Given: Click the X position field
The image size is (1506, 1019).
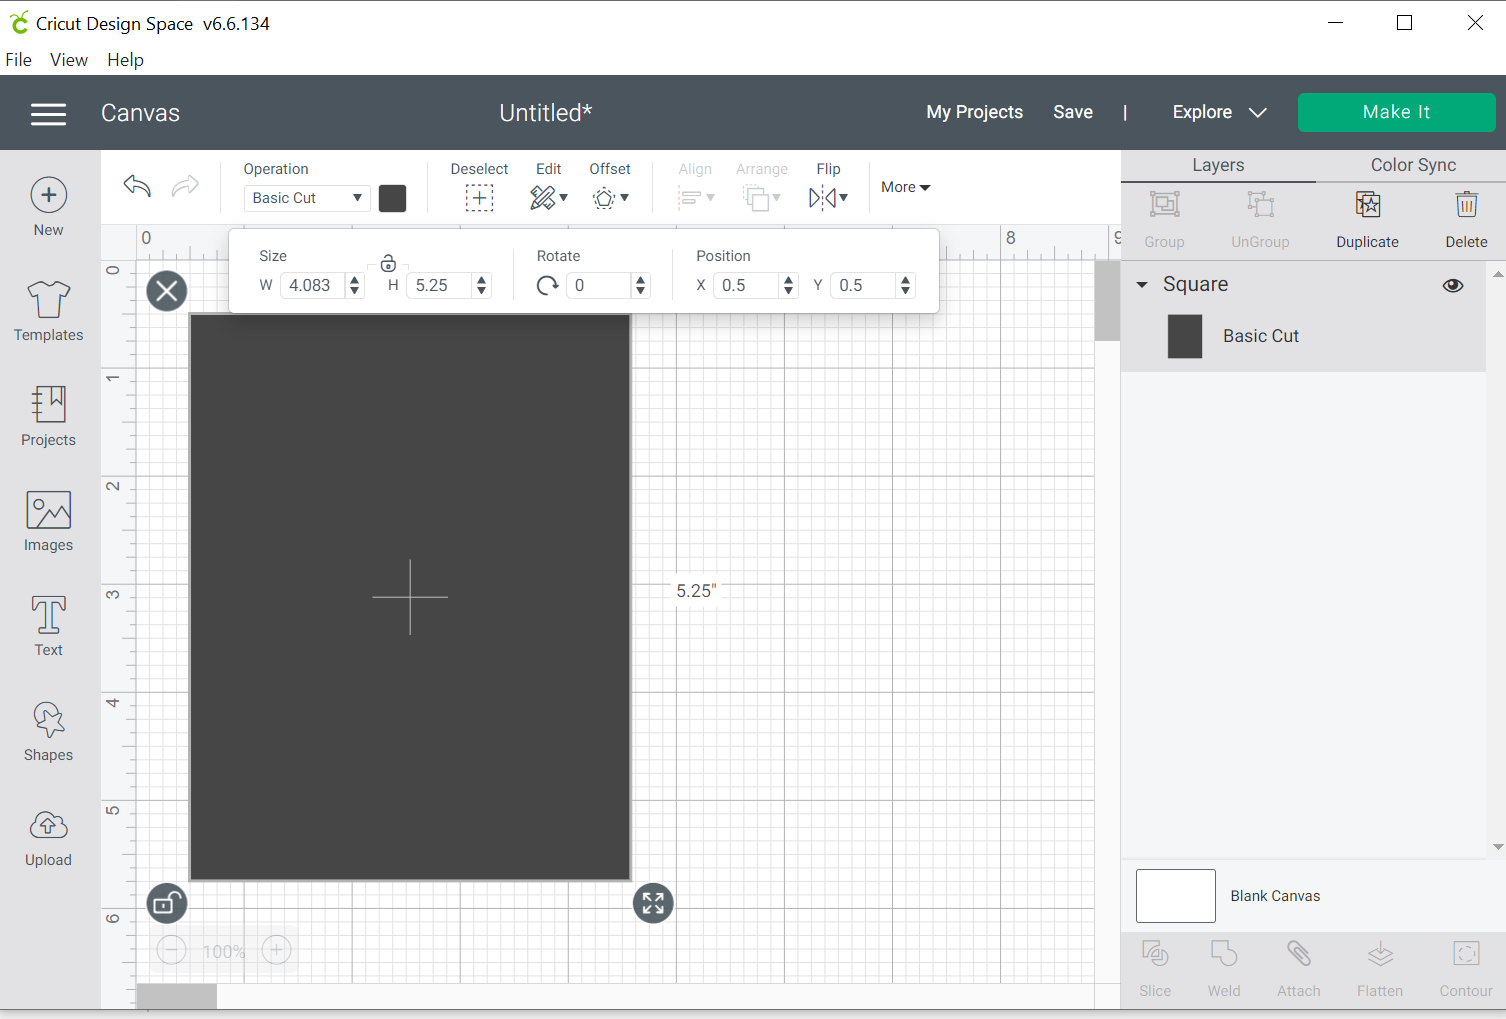Looking at the screenshot, I should coord(746,285).
